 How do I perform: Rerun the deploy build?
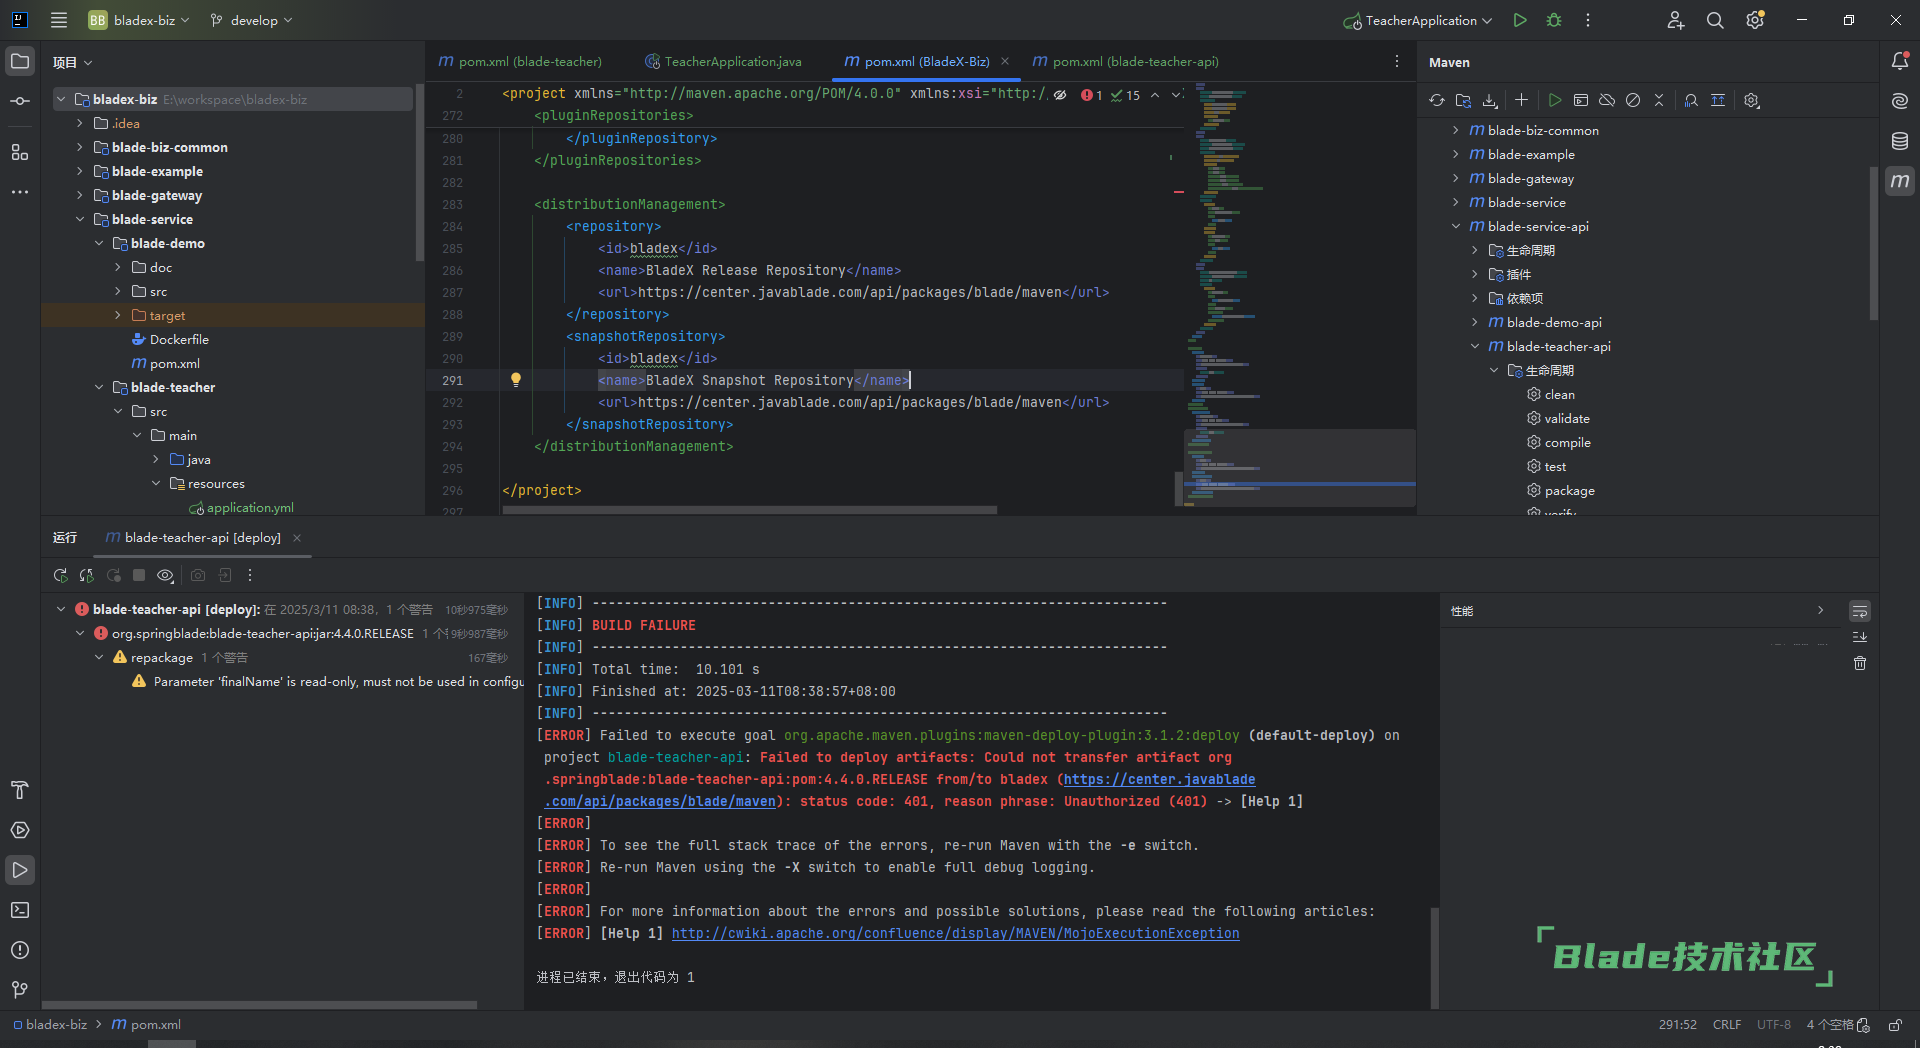[60, 575]
